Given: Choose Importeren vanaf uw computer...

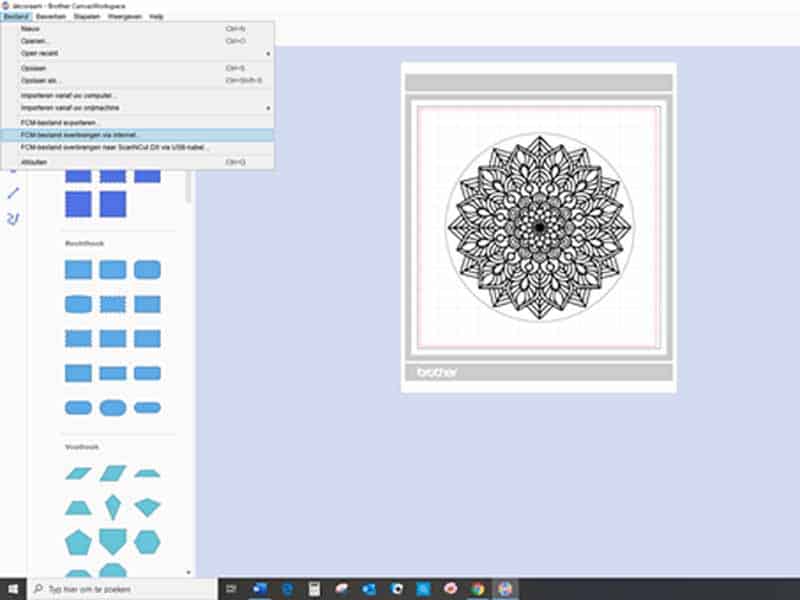Looking at the screenshot, I should click(137, 96).
